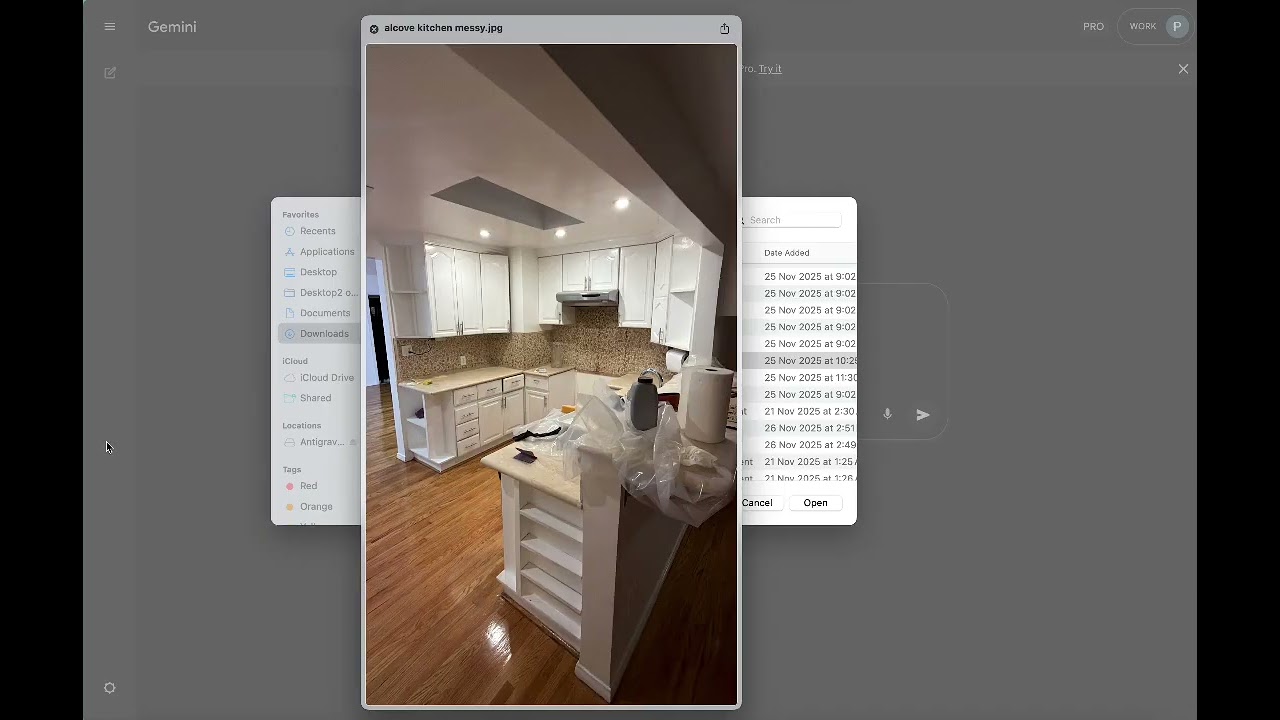Filter by the Orange tag

(x=317, y=507)
